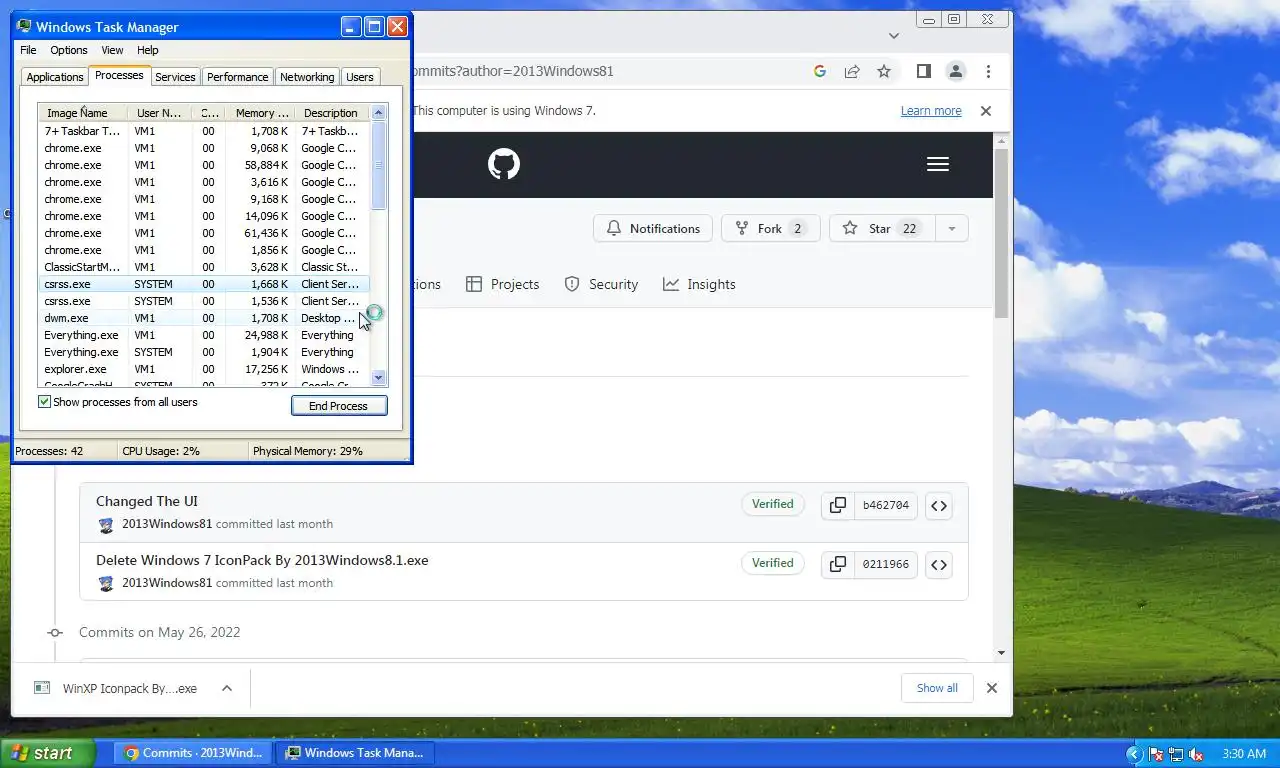Dismiss the Windows 7 info bar
1280x768 pixels.
[985, 111]
